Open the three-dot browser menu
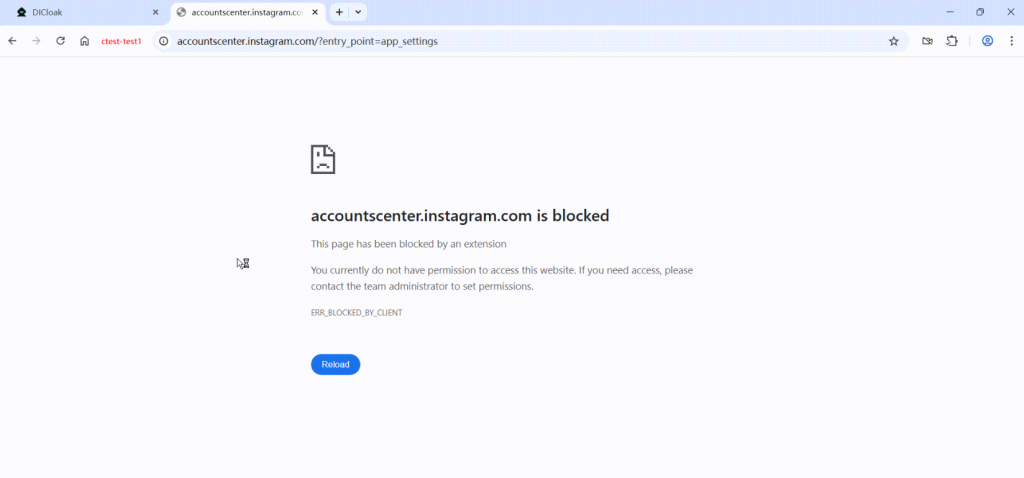 (1010, 41)
